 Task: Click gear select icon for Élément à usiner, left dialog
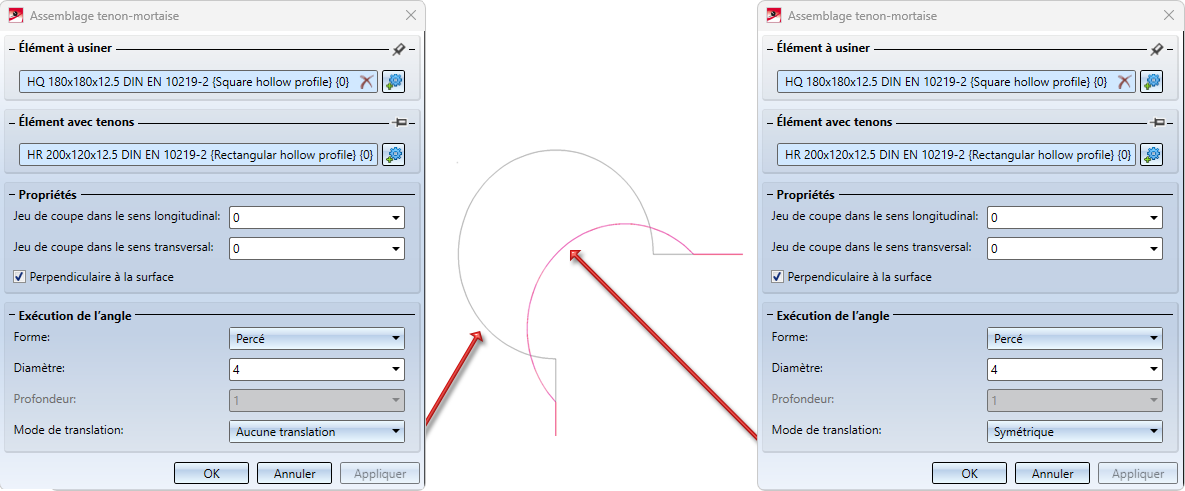(x=394, y=82)
